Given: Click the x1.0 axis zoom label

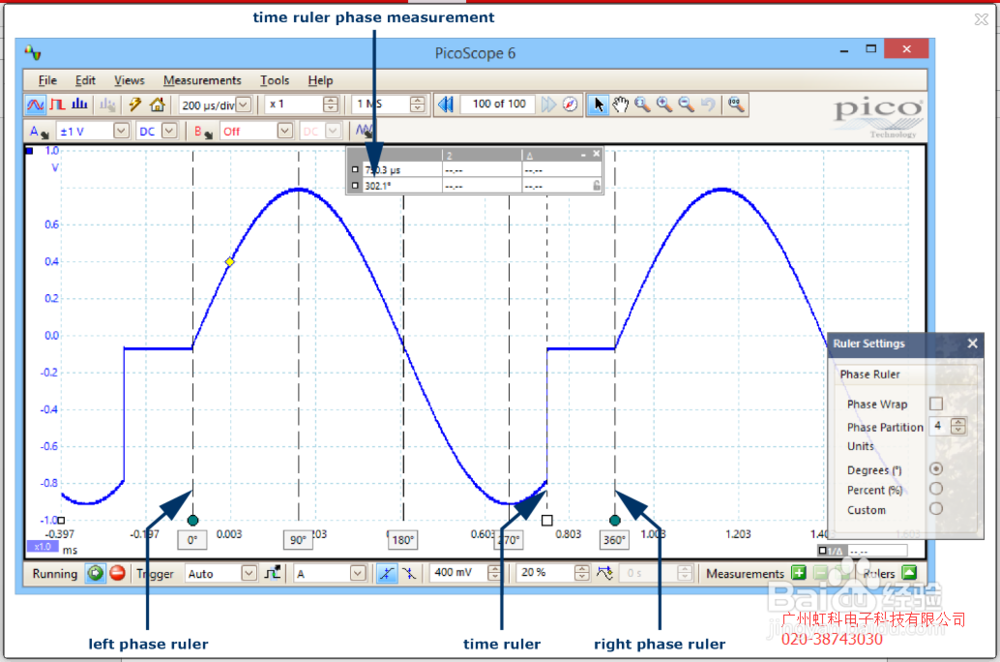Looking at the screenshot, I should pos(43,547).
